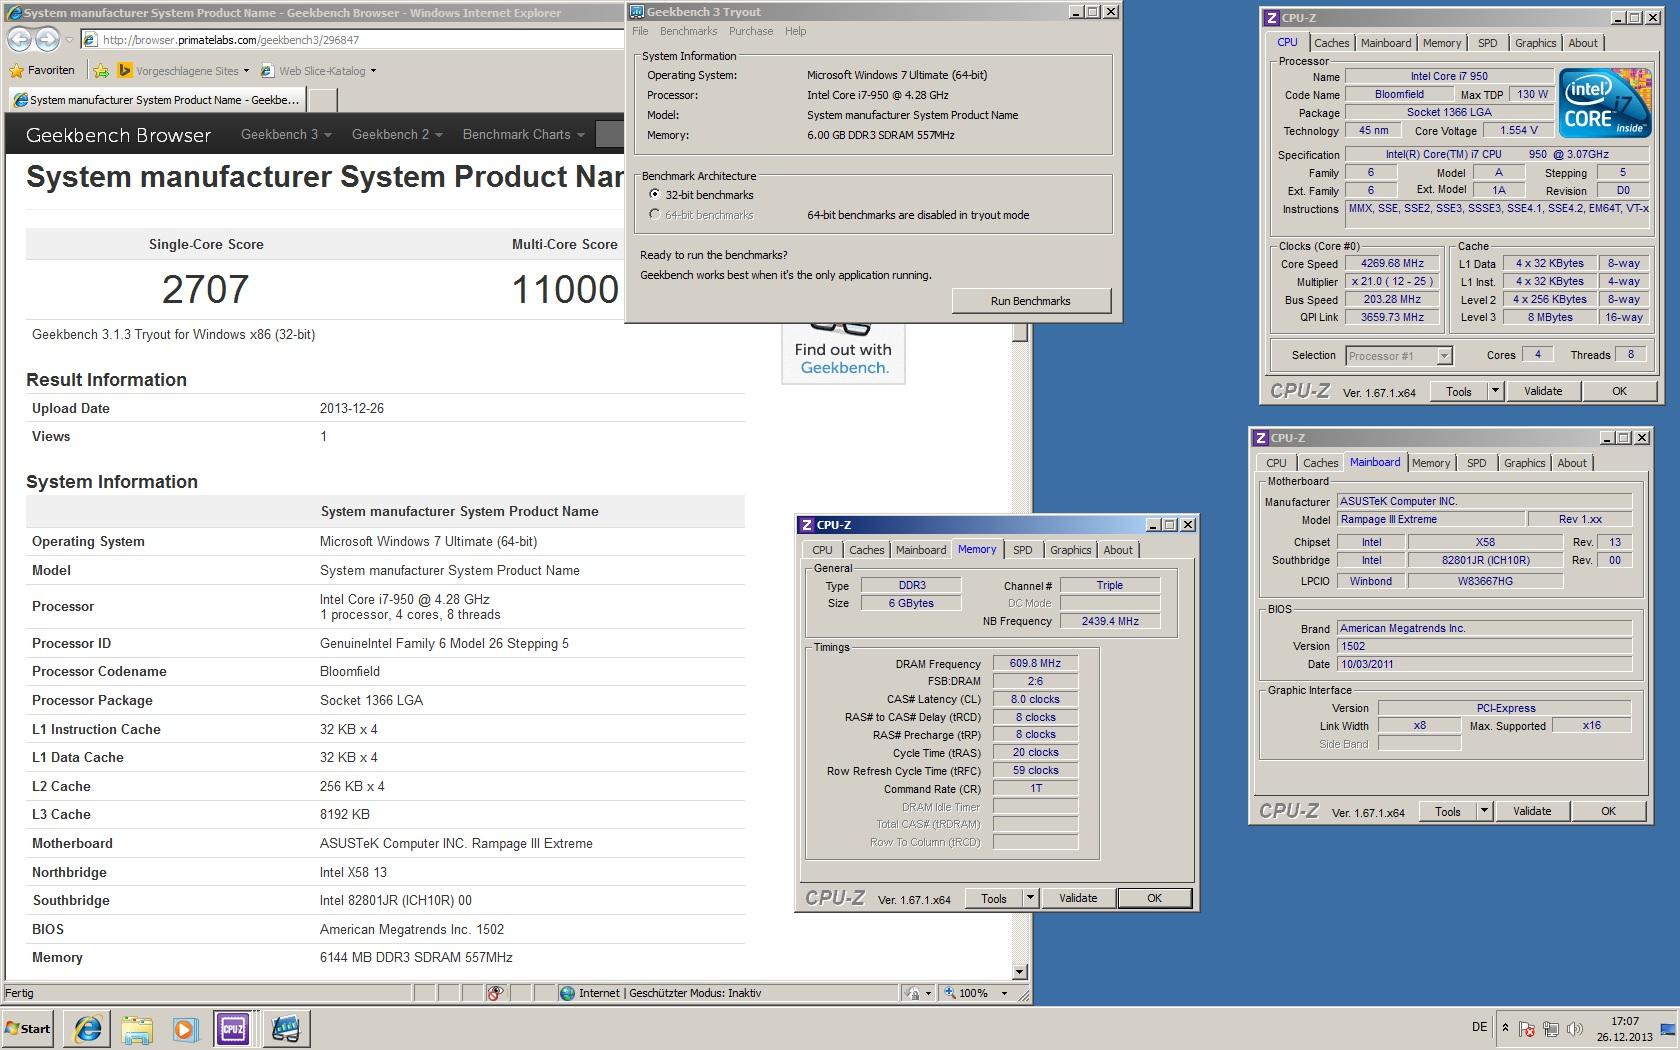Open Graphics tab in CPU-Z Mainboard window
The image size is (1680, 1050).
(1524, 463)
